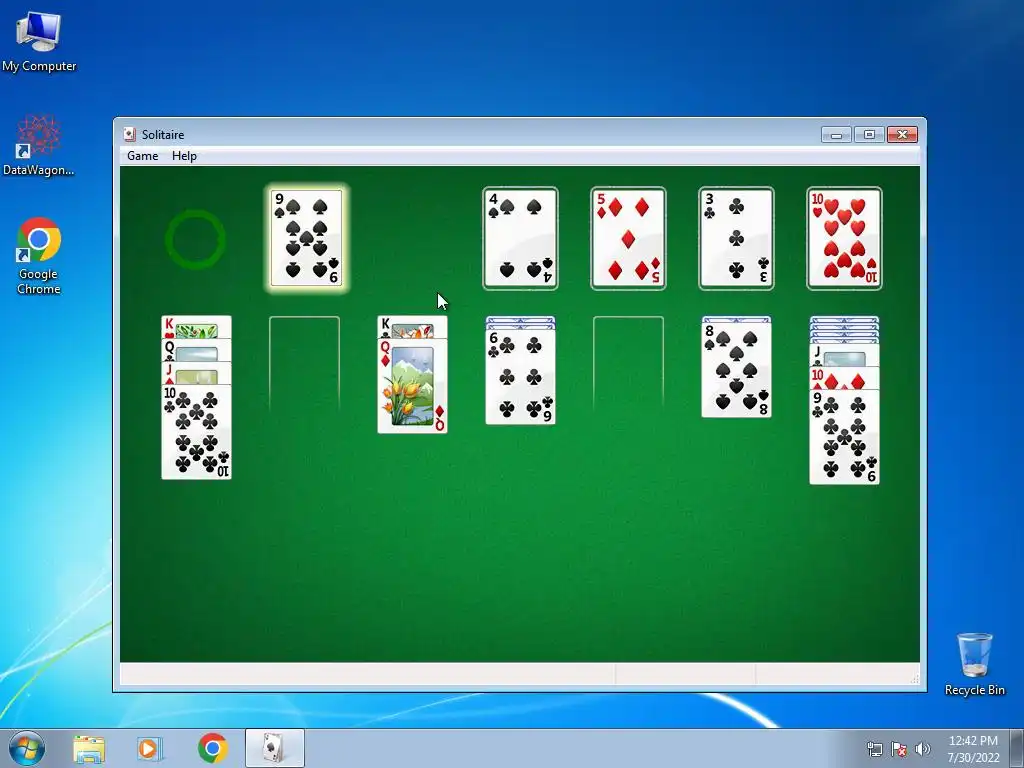Image resolution: width=1024 pixels, height=768 pixels.
Task: Click the 4 of spades foundation
Action: [x=520, y=238]
